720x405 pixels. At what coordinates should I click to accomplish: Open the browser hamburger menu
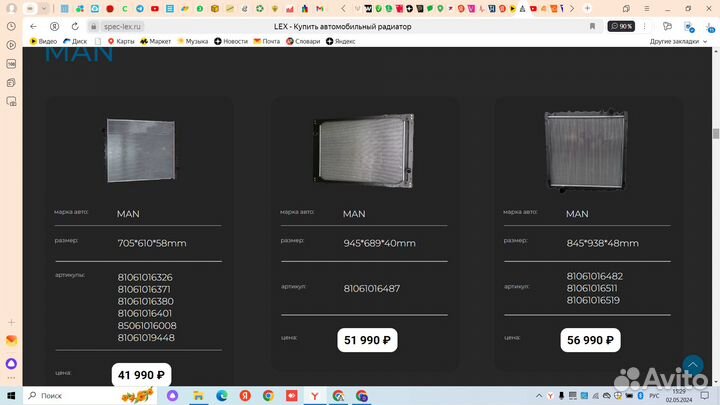click(647, 8)
